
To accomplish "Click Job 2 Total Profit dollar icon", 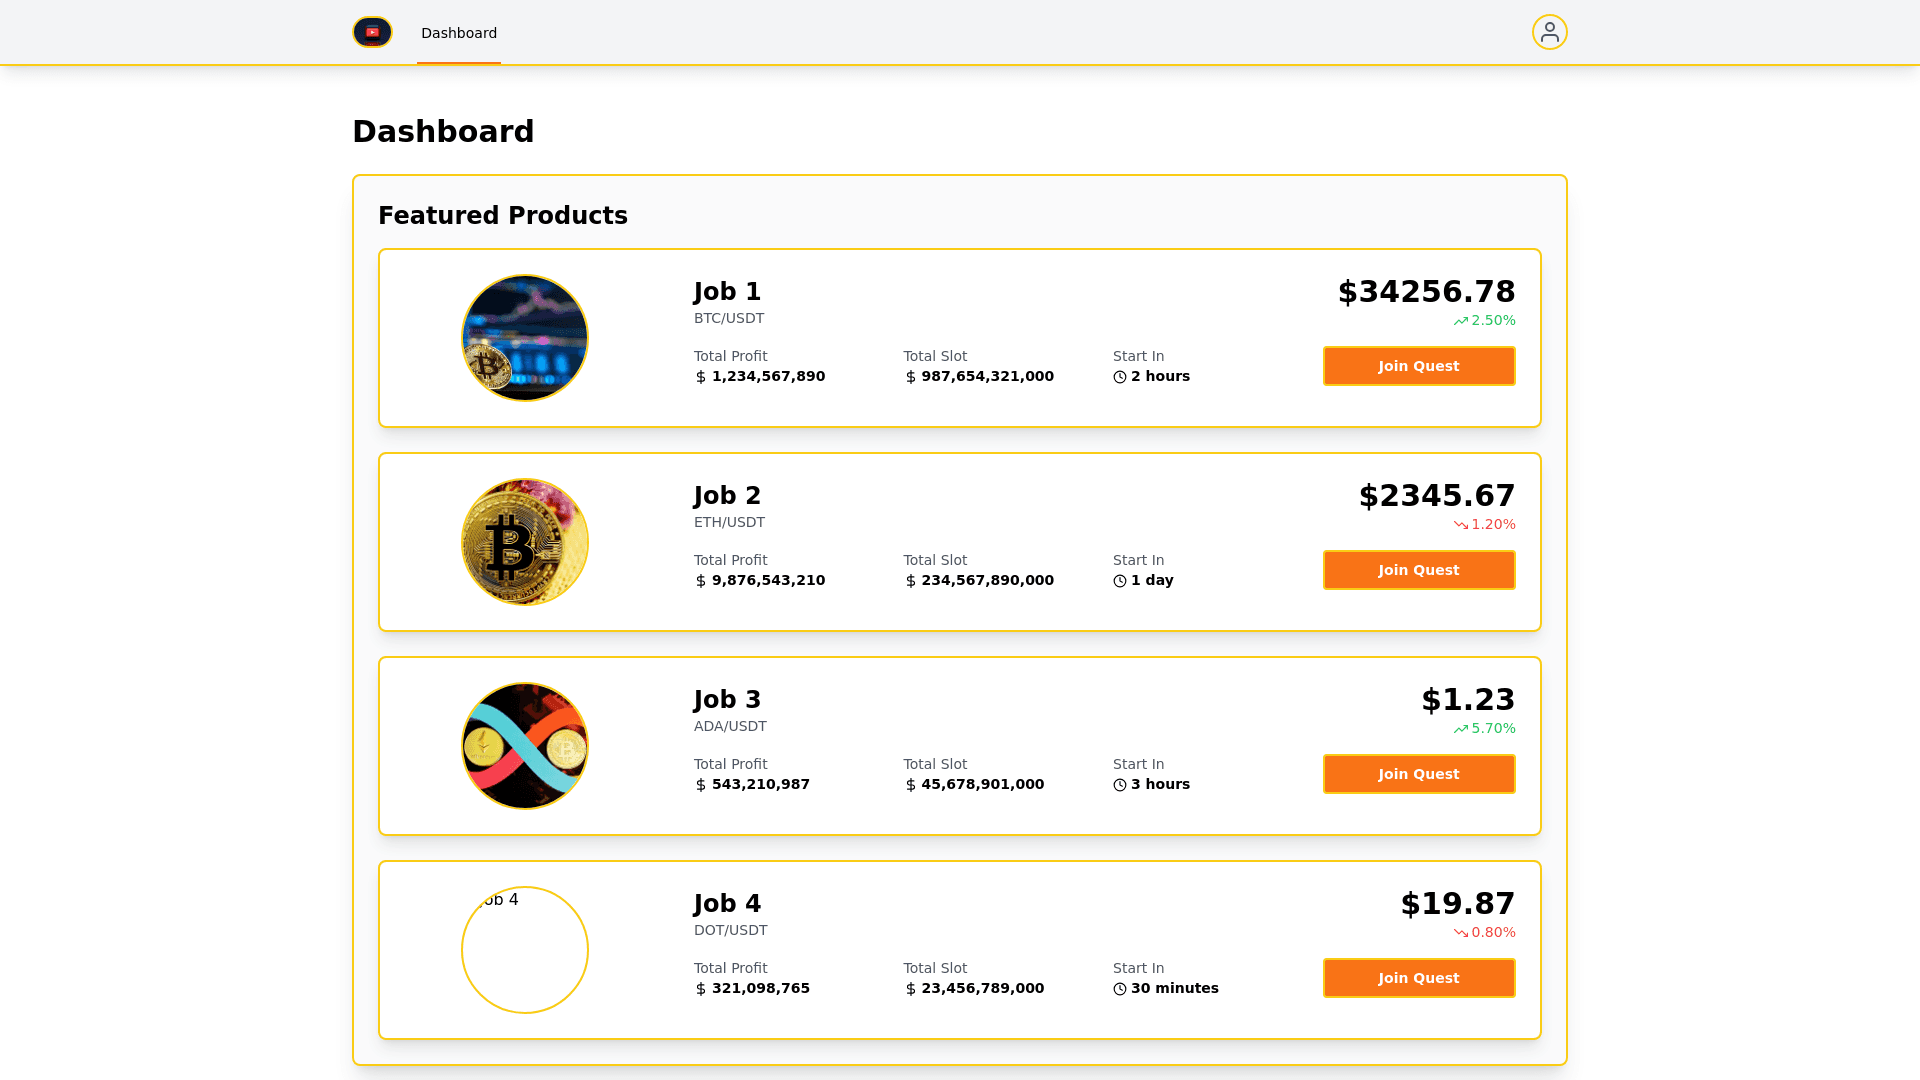I will point(701,581).
